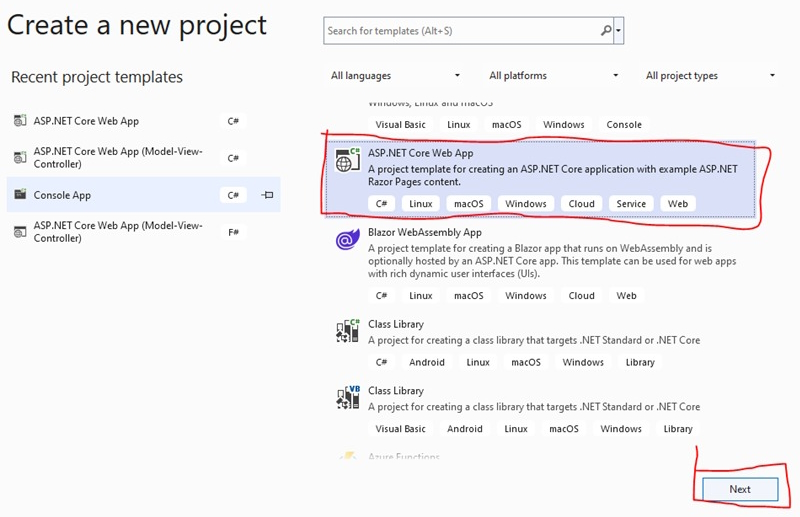Image resolution: width=800 pixels, height=517 pixels.
Task: Select the ASP.NET Core Web App template icon
Action: (x=347, y=160)
